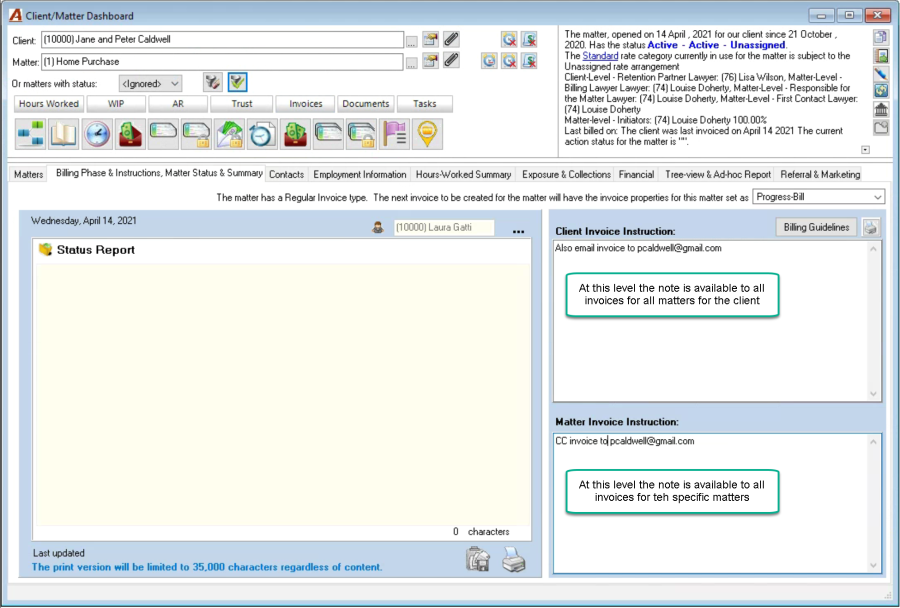This screenshot has width=900, height=608.
Task: Open the Progress-Bill invoice properties dropdown
Action: tap(818, 197)
